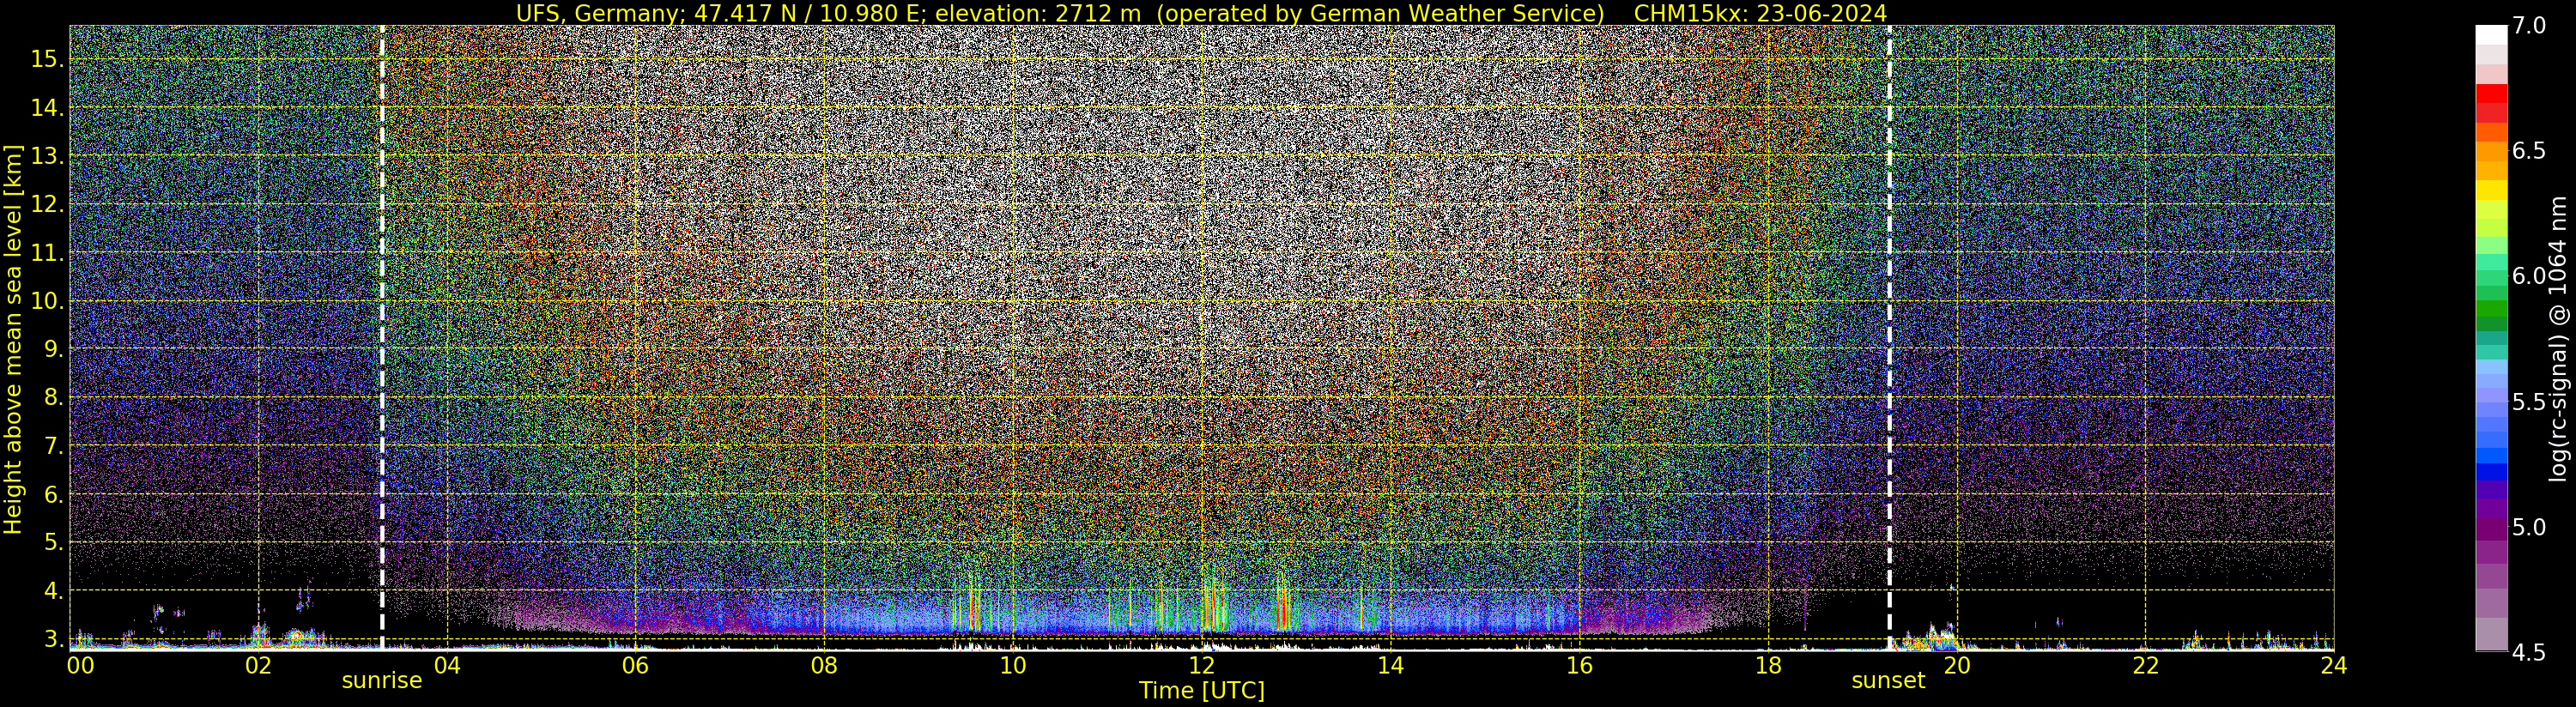The height and width of the screenshot is (707, 2576).
Task: Click the height tick label '13.'
Action: tap(47, 156)
